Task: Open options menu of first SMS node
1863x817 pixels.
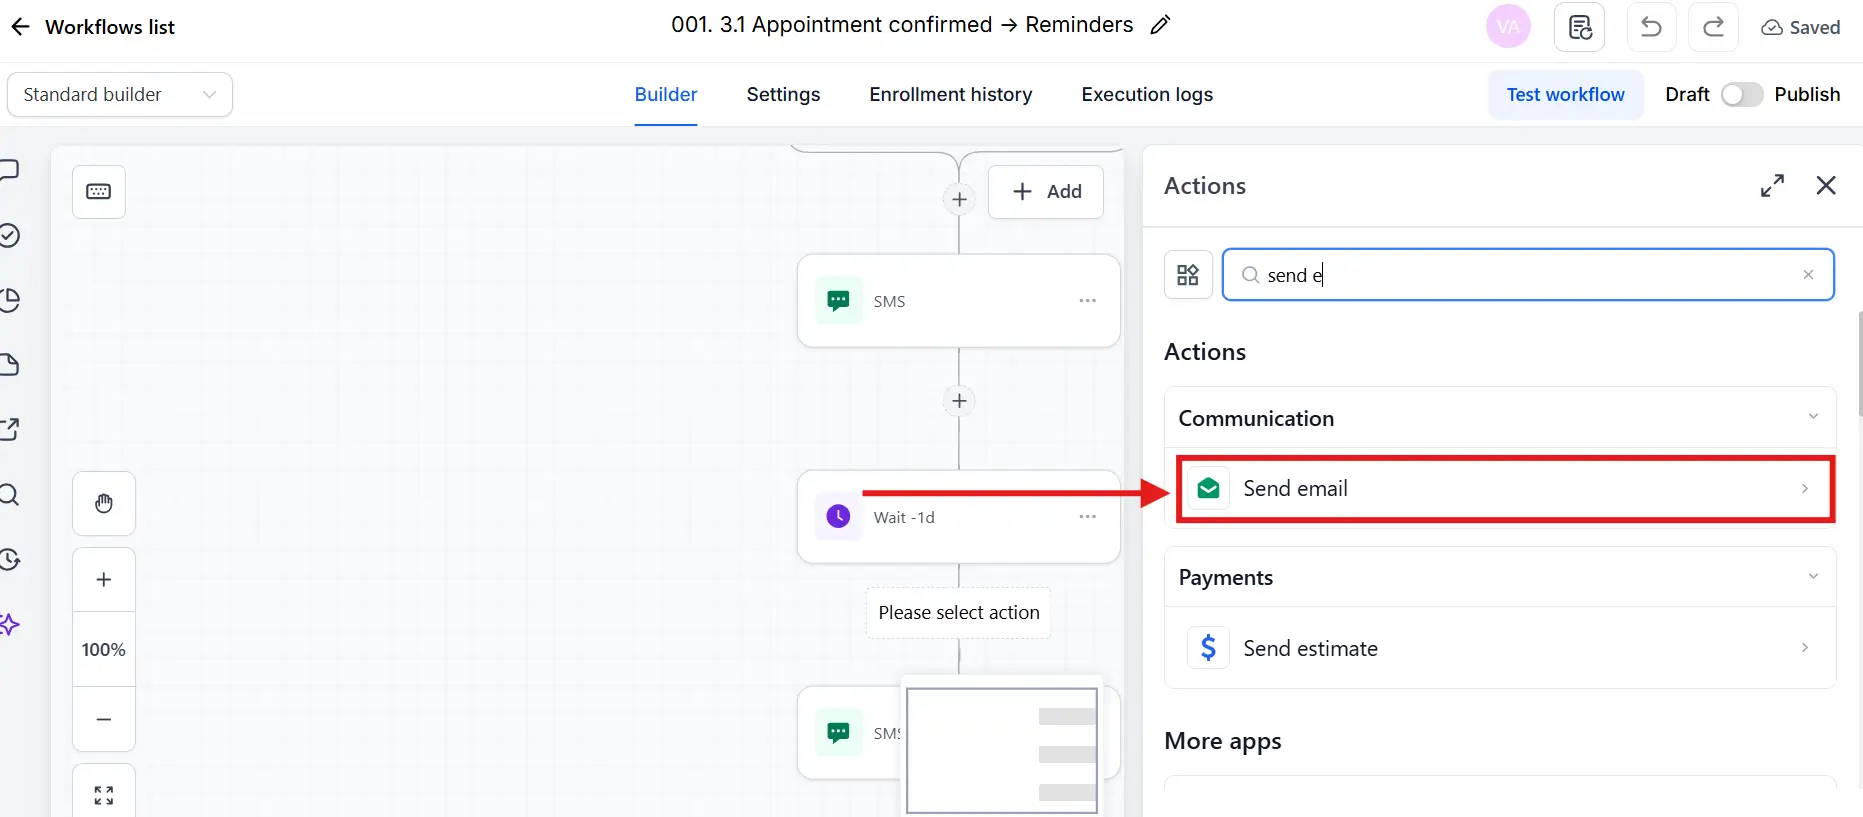Action: [1088, 301]
